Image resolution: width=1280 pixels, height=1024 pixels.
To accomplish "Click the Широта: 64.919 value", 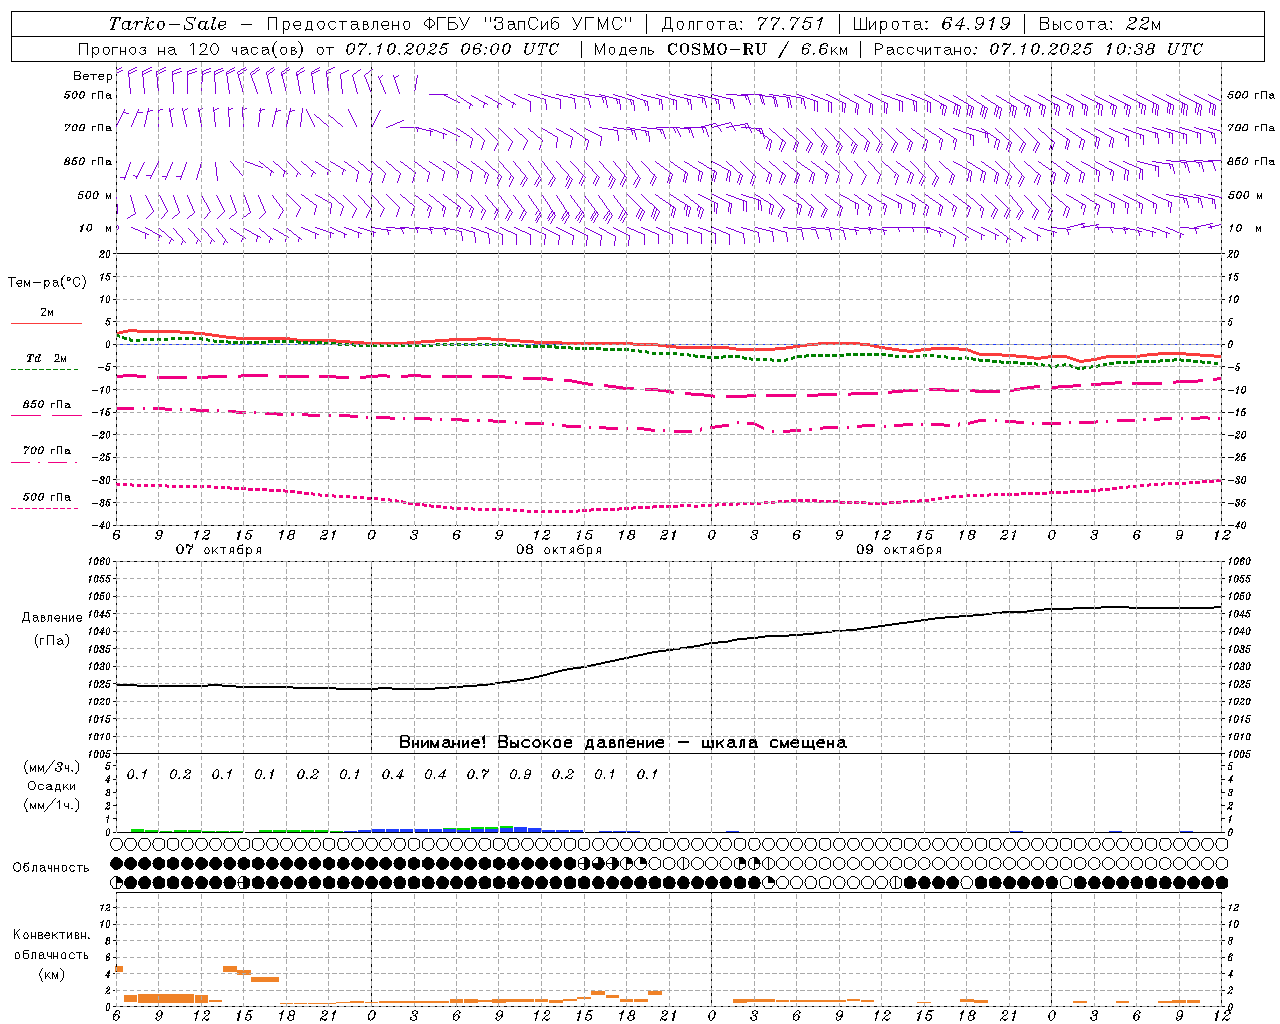I will pyautogui.click(x=932, y=24).
